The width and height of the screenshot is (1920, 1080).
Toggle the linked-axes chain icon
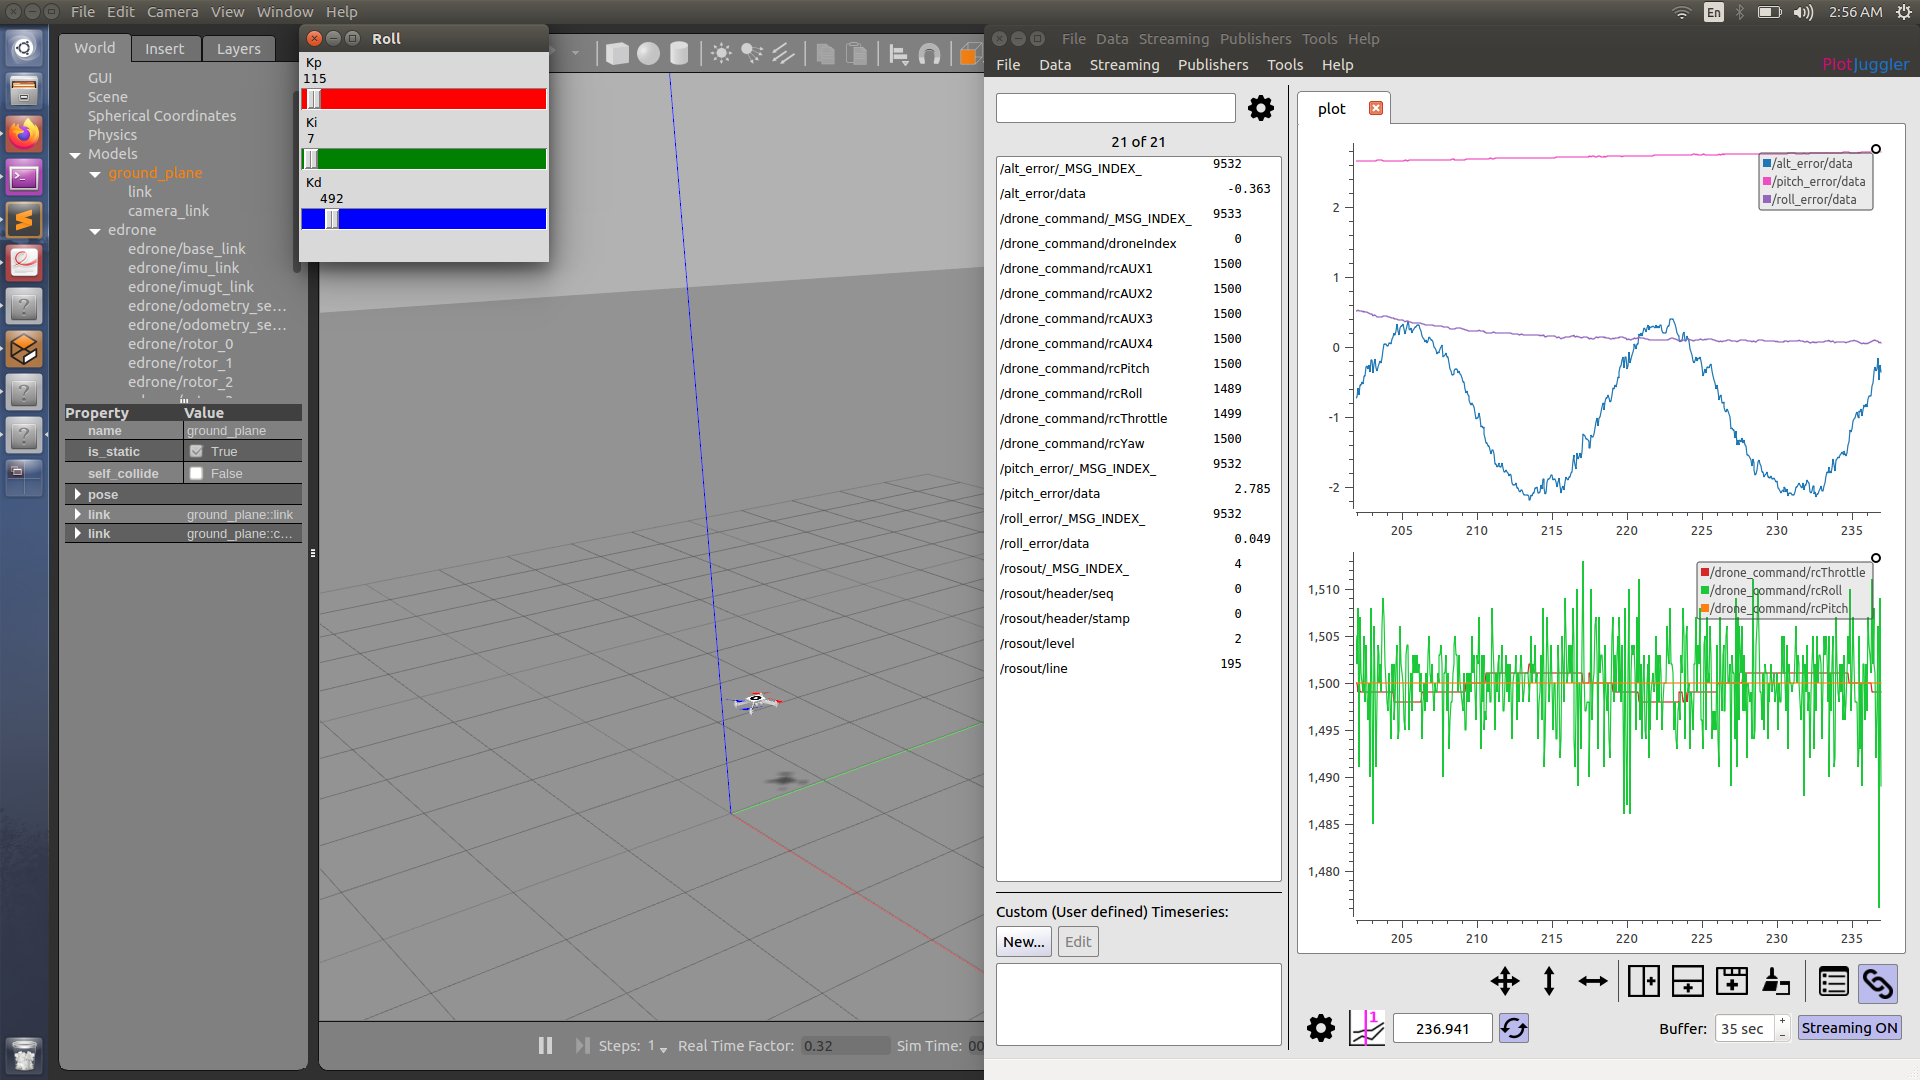(1878, 983)
